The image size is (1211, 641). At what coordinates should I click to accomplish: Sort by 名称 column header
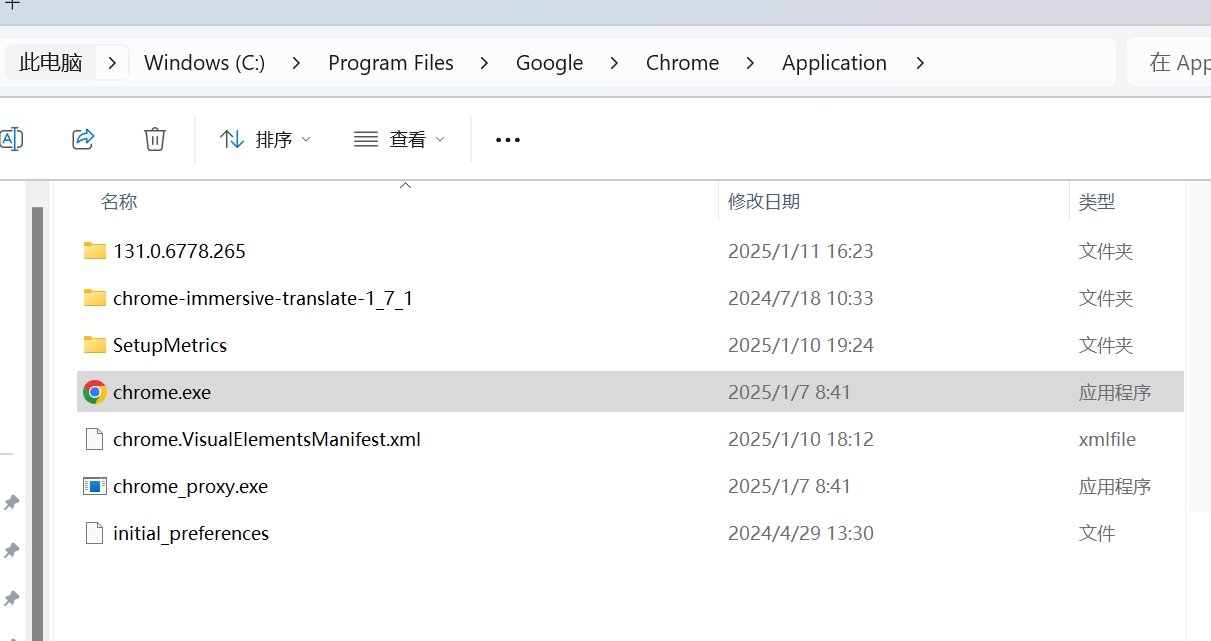(119, 202)
